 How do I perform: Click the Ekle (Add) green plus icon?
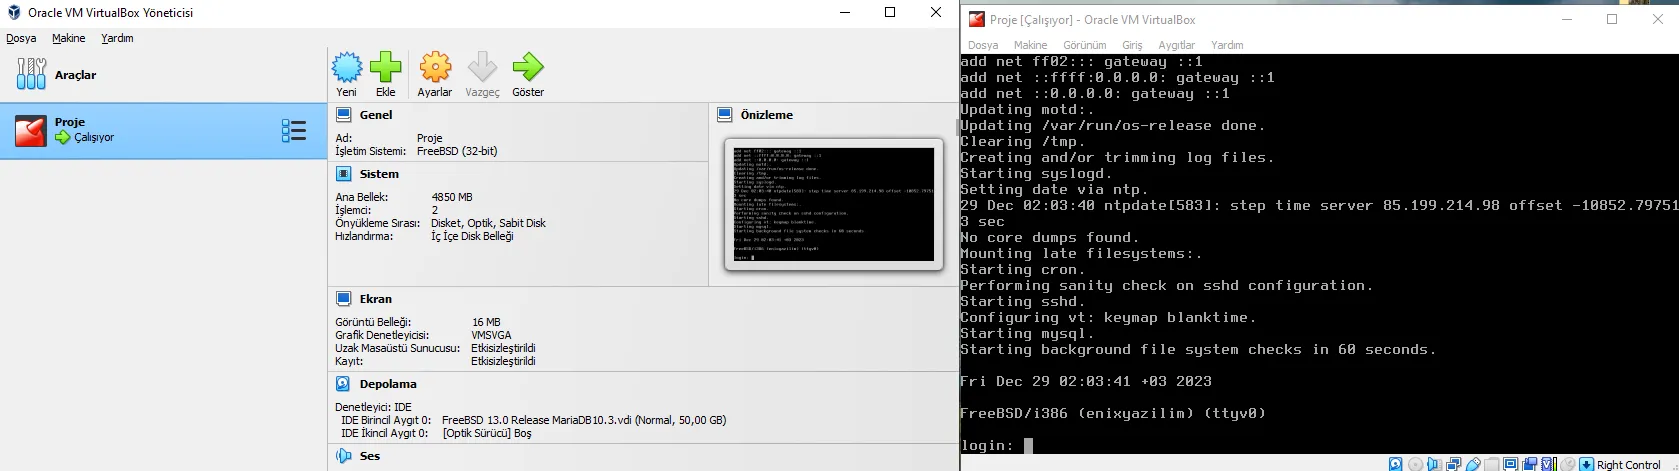click(385, 68)
